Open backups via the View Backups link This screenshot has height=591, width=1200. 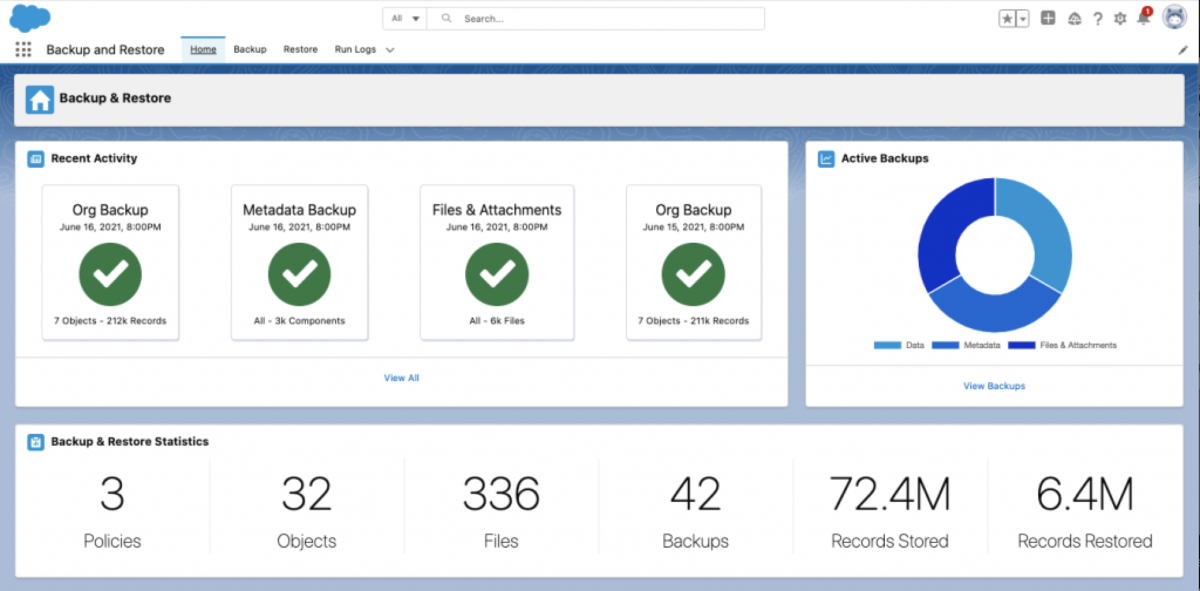click(993, 385)
